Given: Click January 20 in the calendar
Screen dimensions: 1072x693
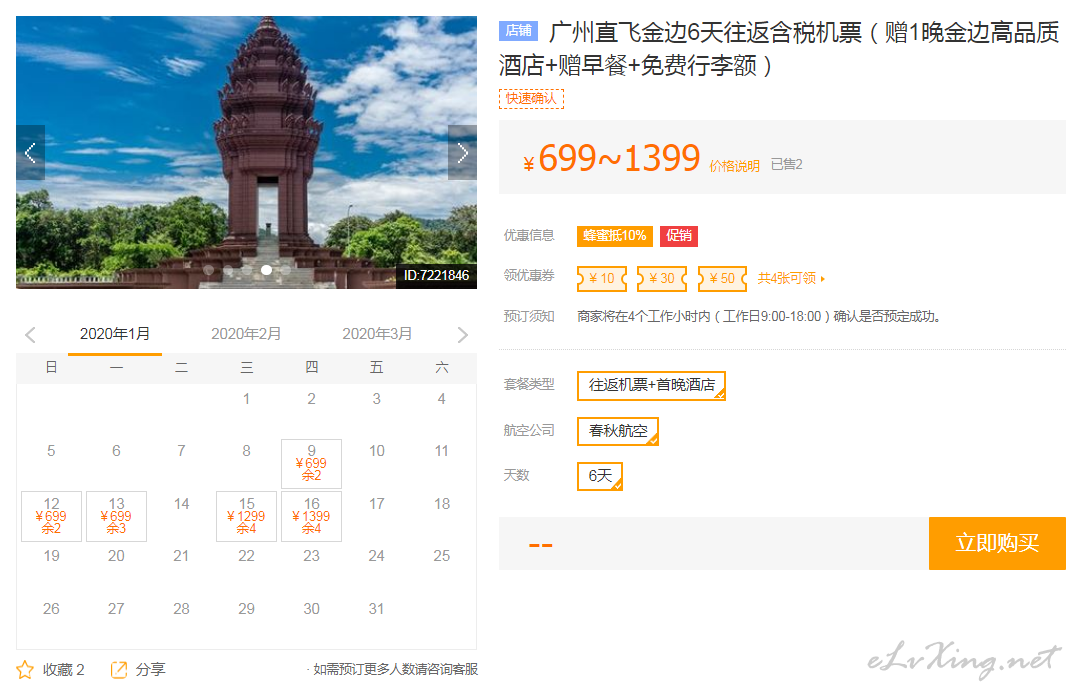Looking at the screenshot, I should tap(116, 556).
